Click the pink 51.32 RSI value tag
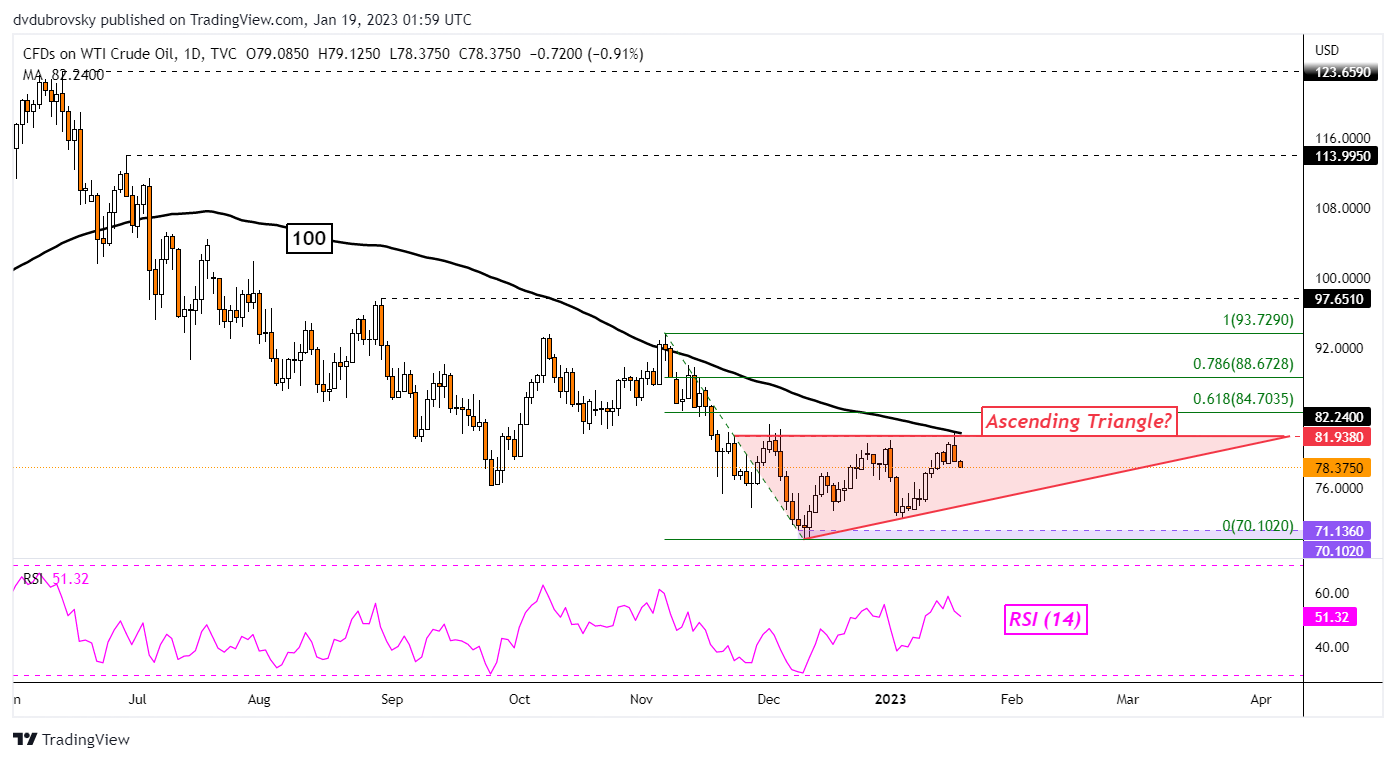This screenshot has width=1396, height=761. [x=1331, y=618]
